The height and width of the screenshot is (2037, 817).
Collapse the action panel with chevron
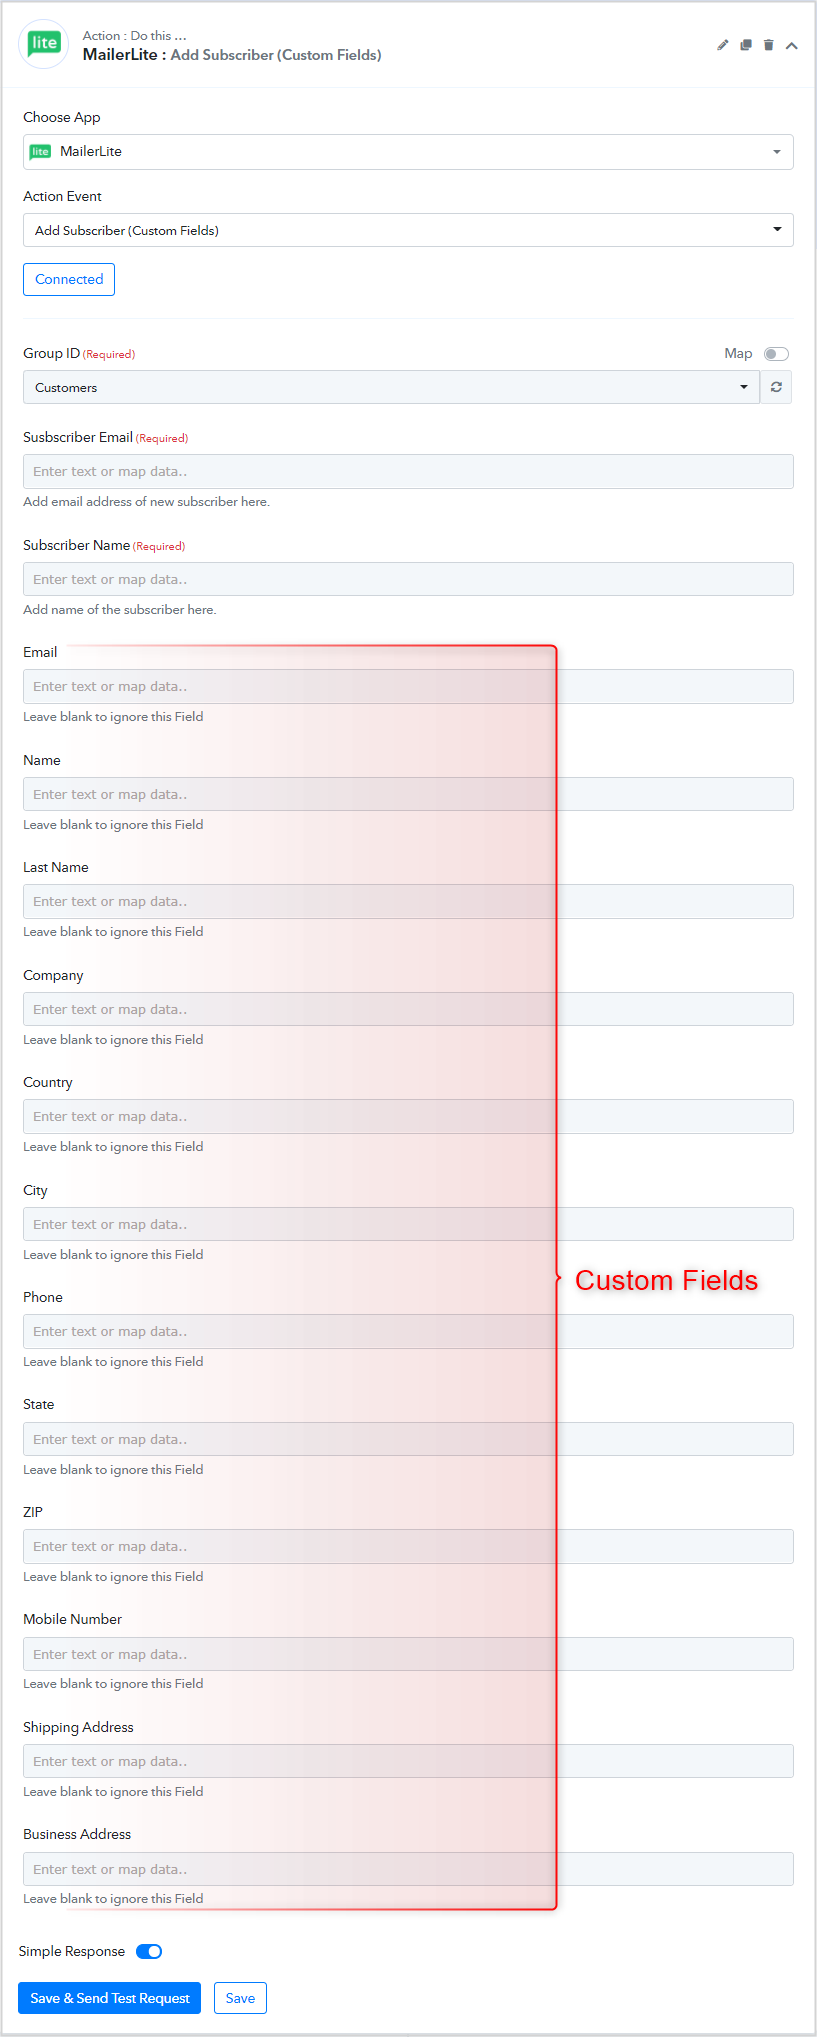coord(792,46)
